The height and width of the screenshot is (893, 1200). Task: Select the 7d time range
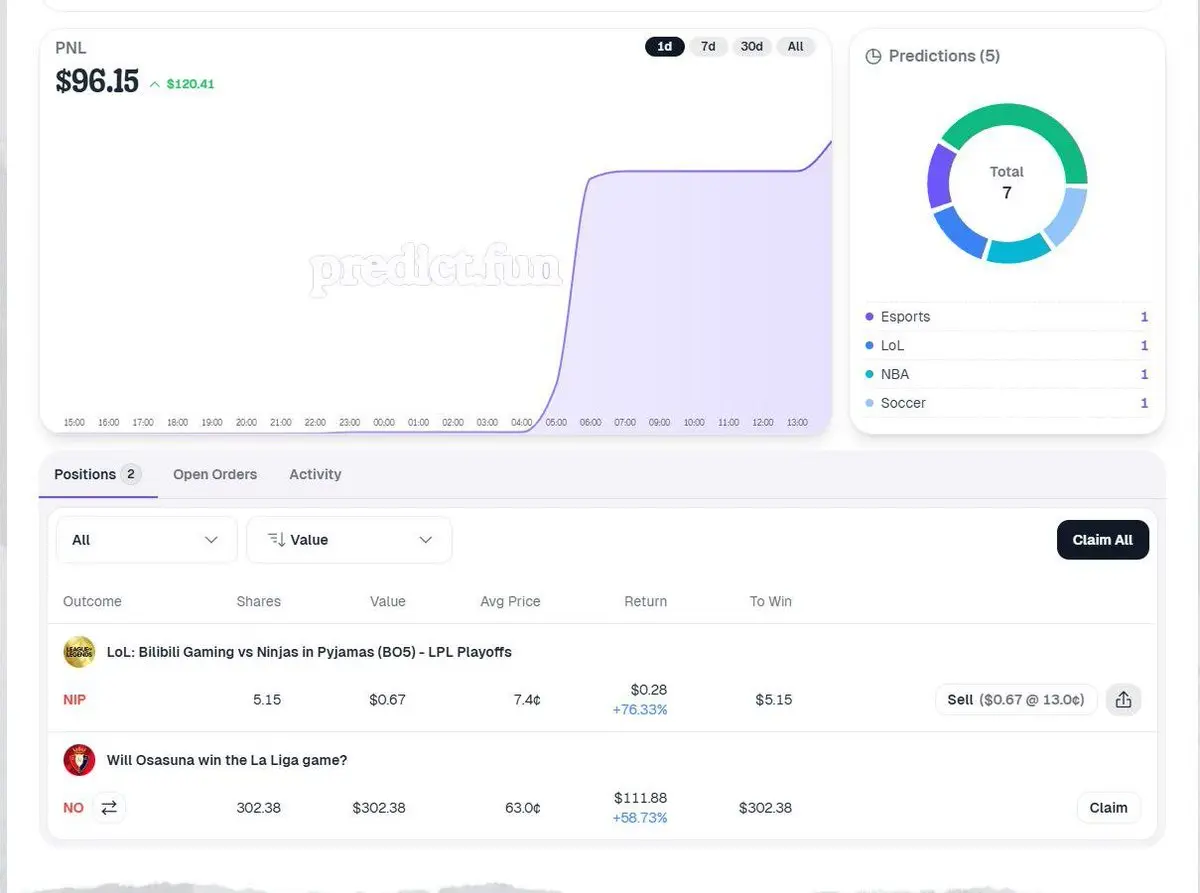pyautogui.click(x=708, y=47)
